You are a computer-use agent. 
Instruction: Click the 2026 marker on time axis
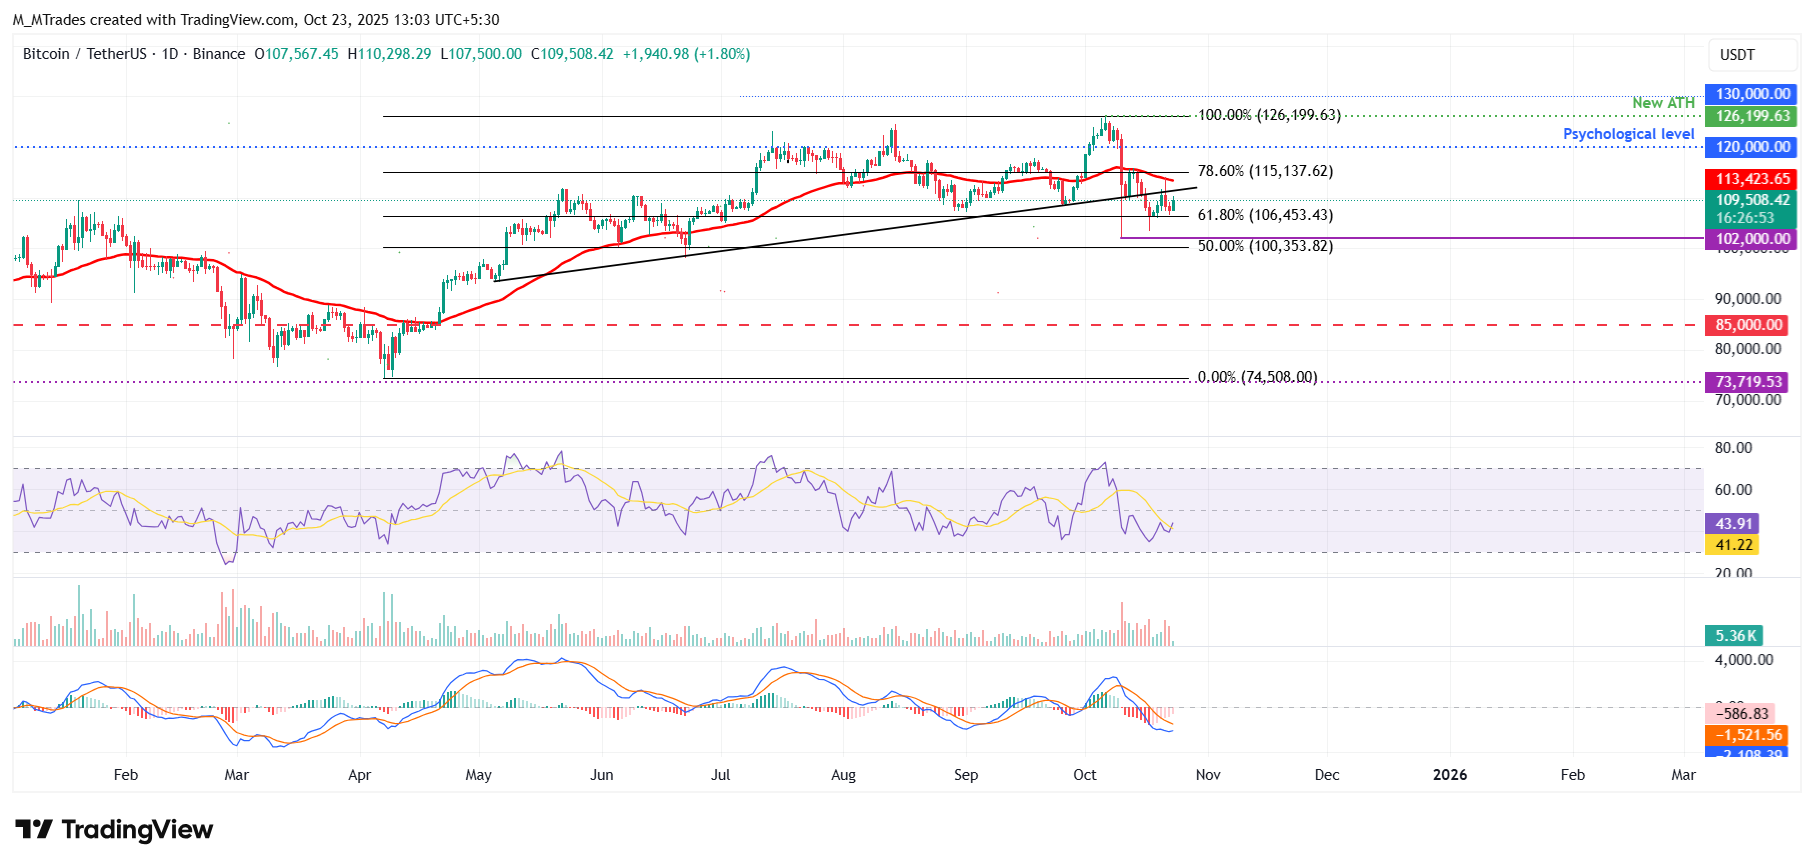tap(1449, 775)
